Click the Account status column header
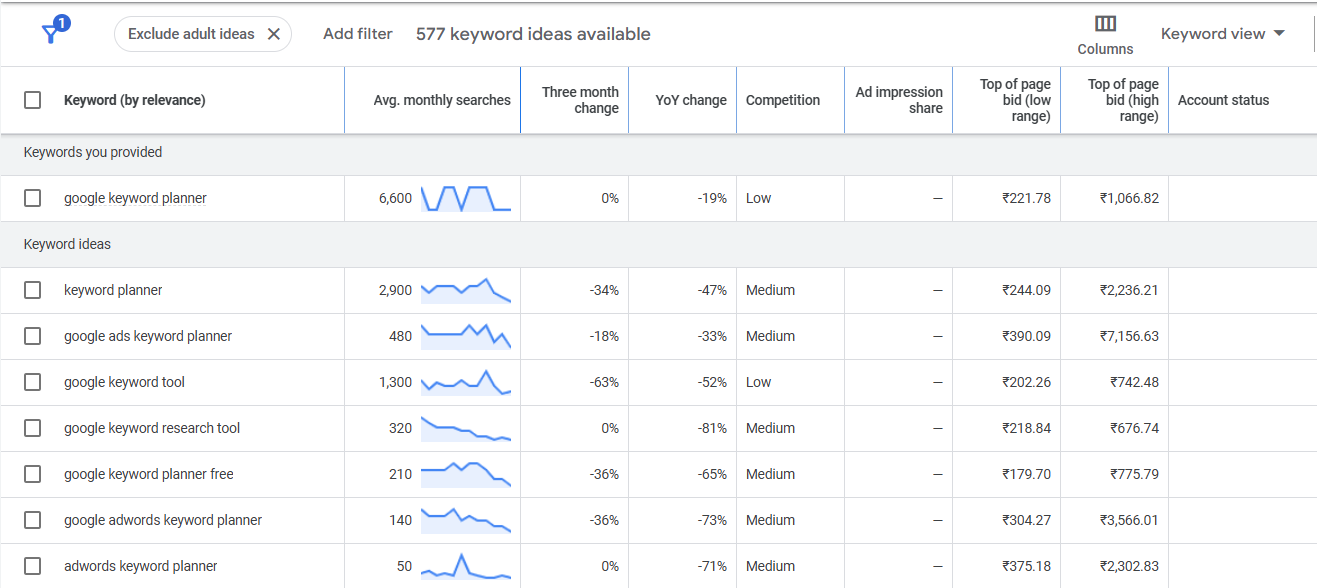1317x588 pixels. [1223, 100]
